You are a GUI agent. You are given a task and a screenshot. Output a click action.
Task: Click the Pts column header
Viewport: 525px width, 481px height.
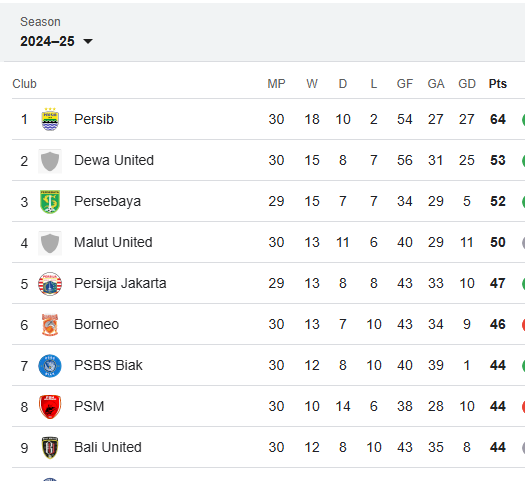[498, 83]
